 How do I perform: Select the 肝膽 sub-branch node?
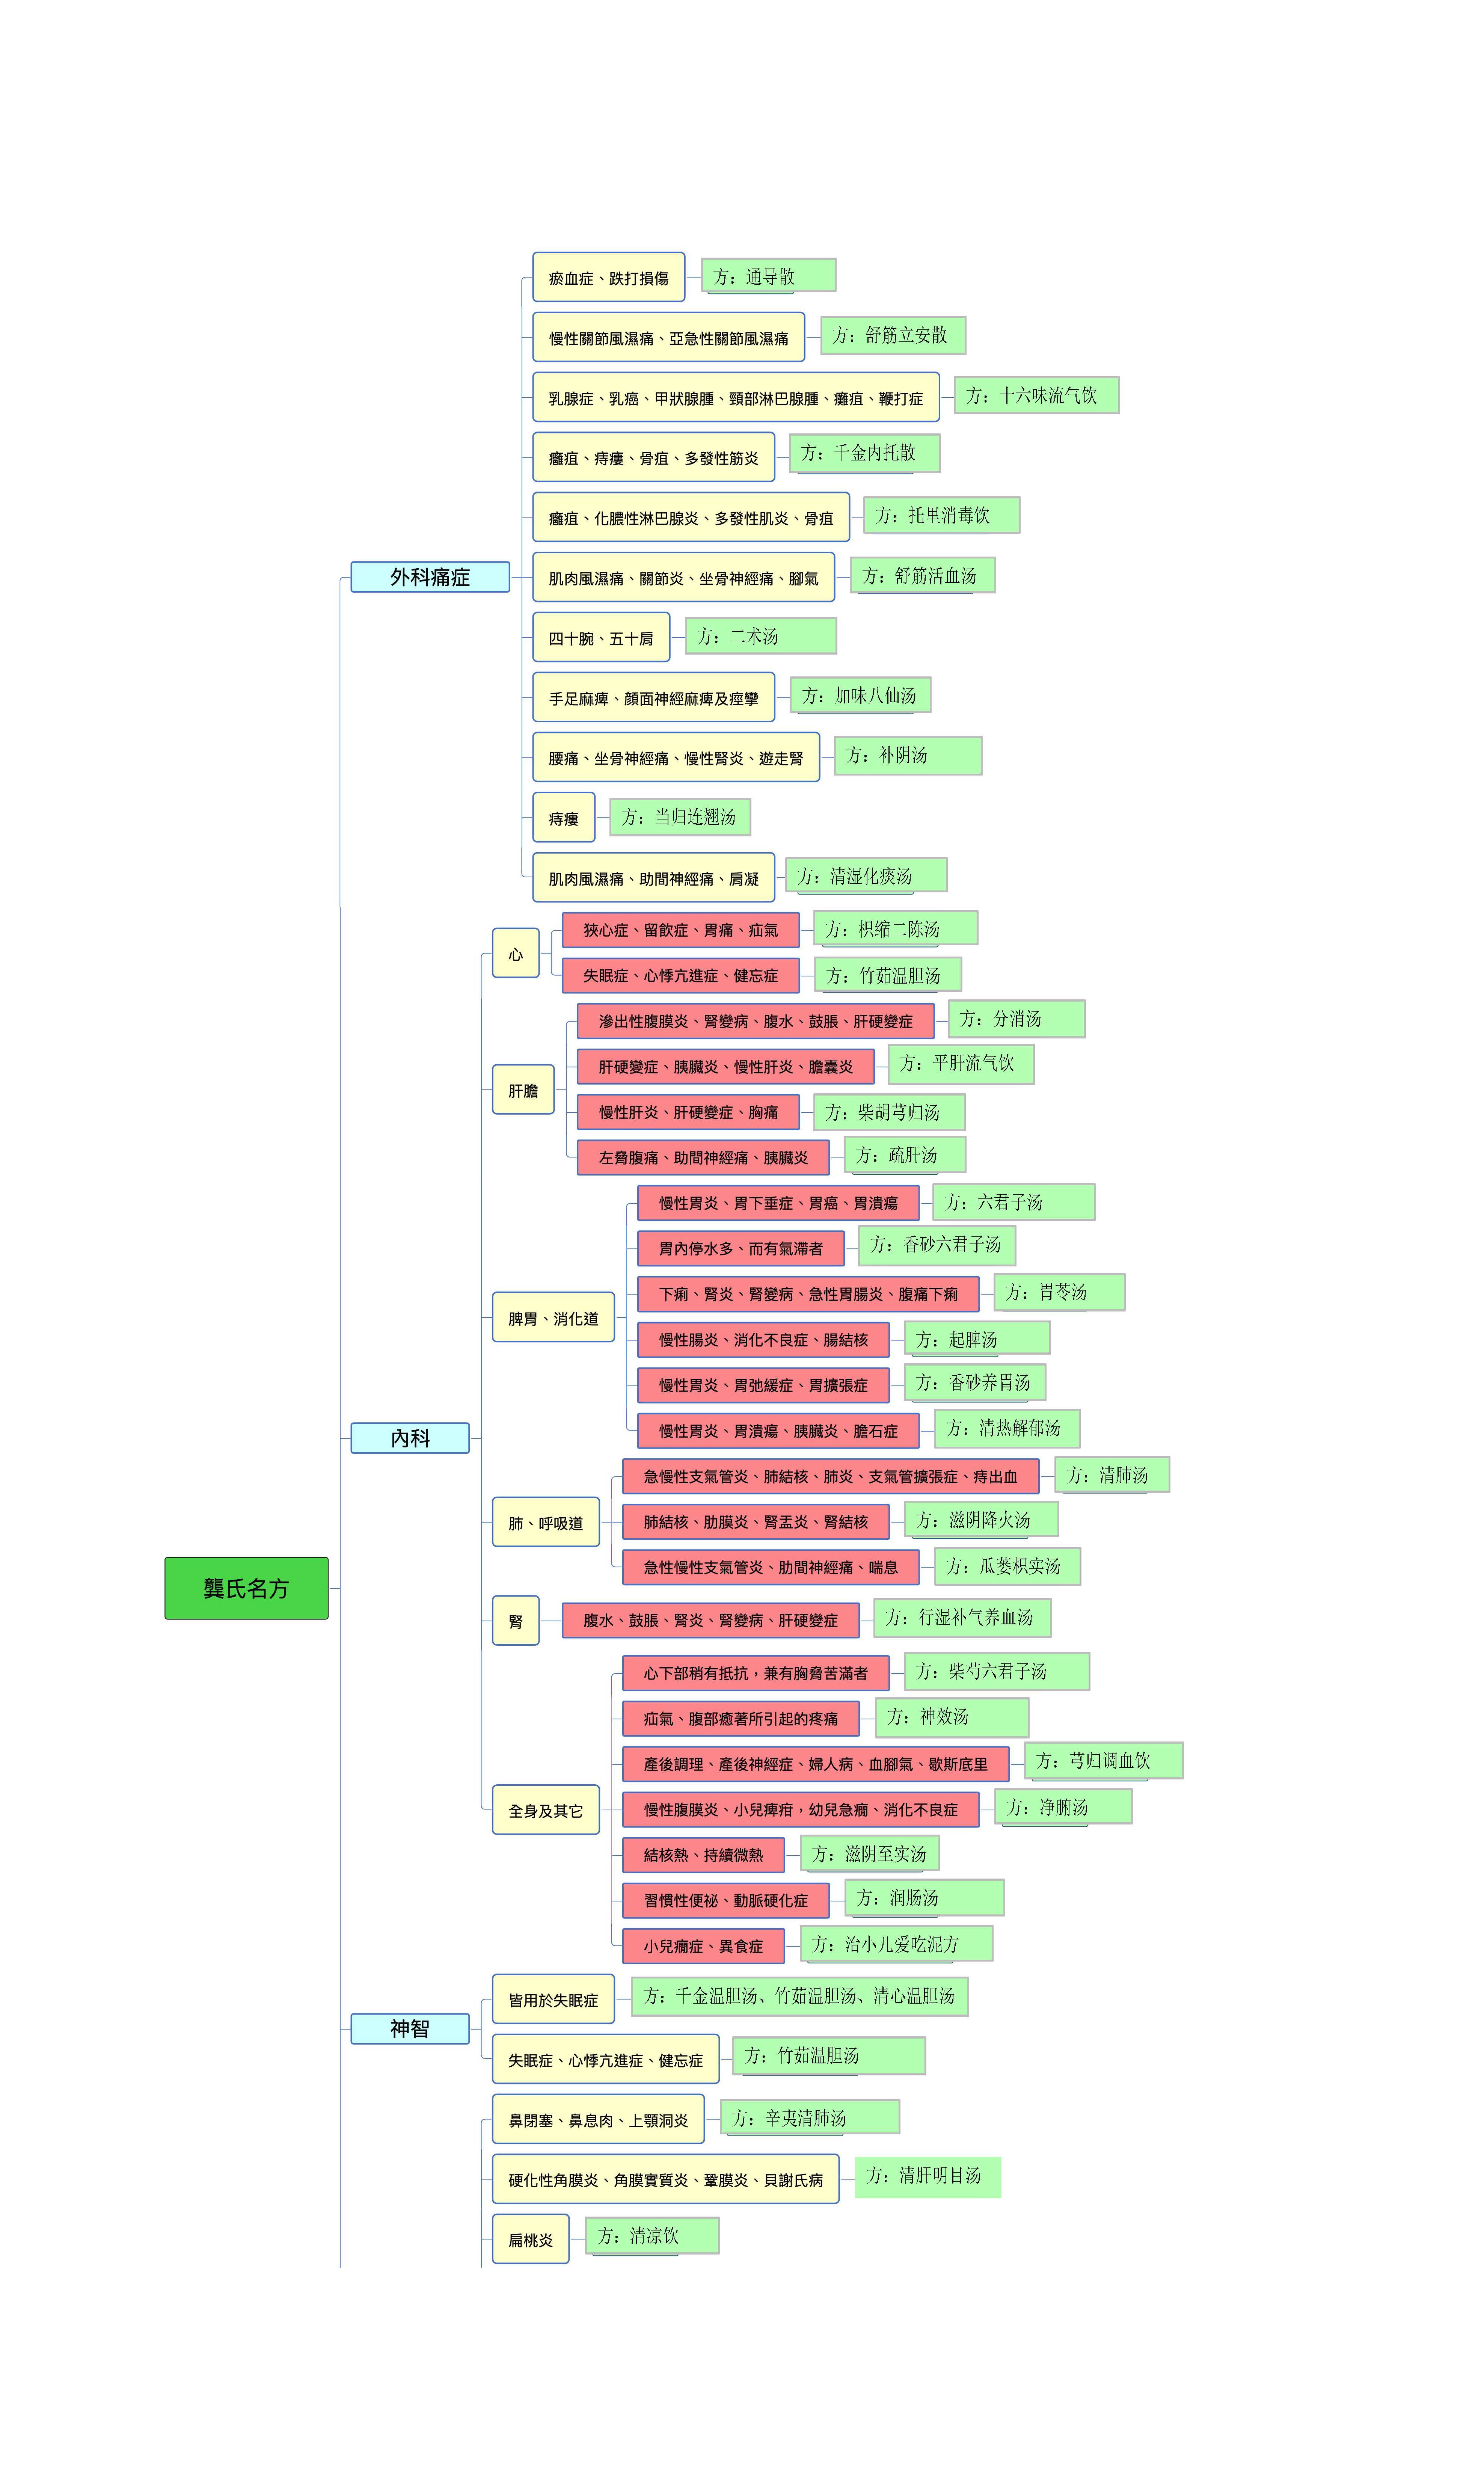[523, 1089]
